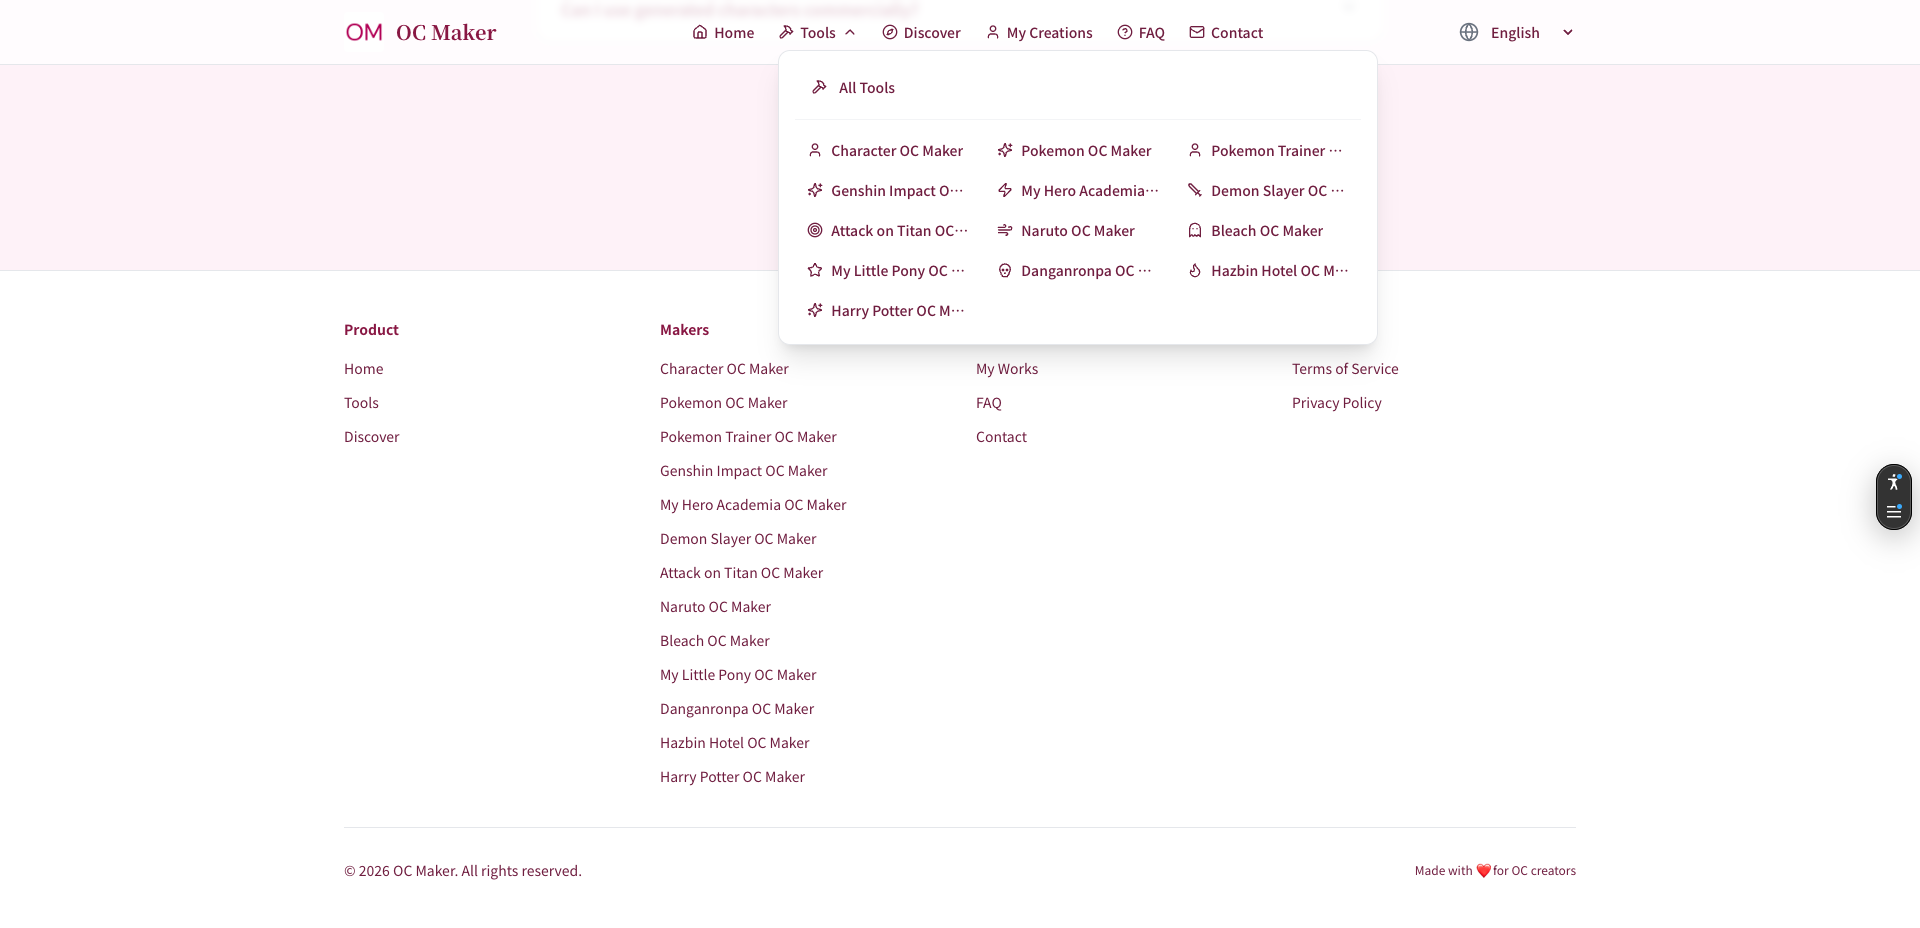Click the Pokemon Trainer person icon
Image resolution: width=1920 pixels, height=928 pixels.
(x=1195, y=150)
